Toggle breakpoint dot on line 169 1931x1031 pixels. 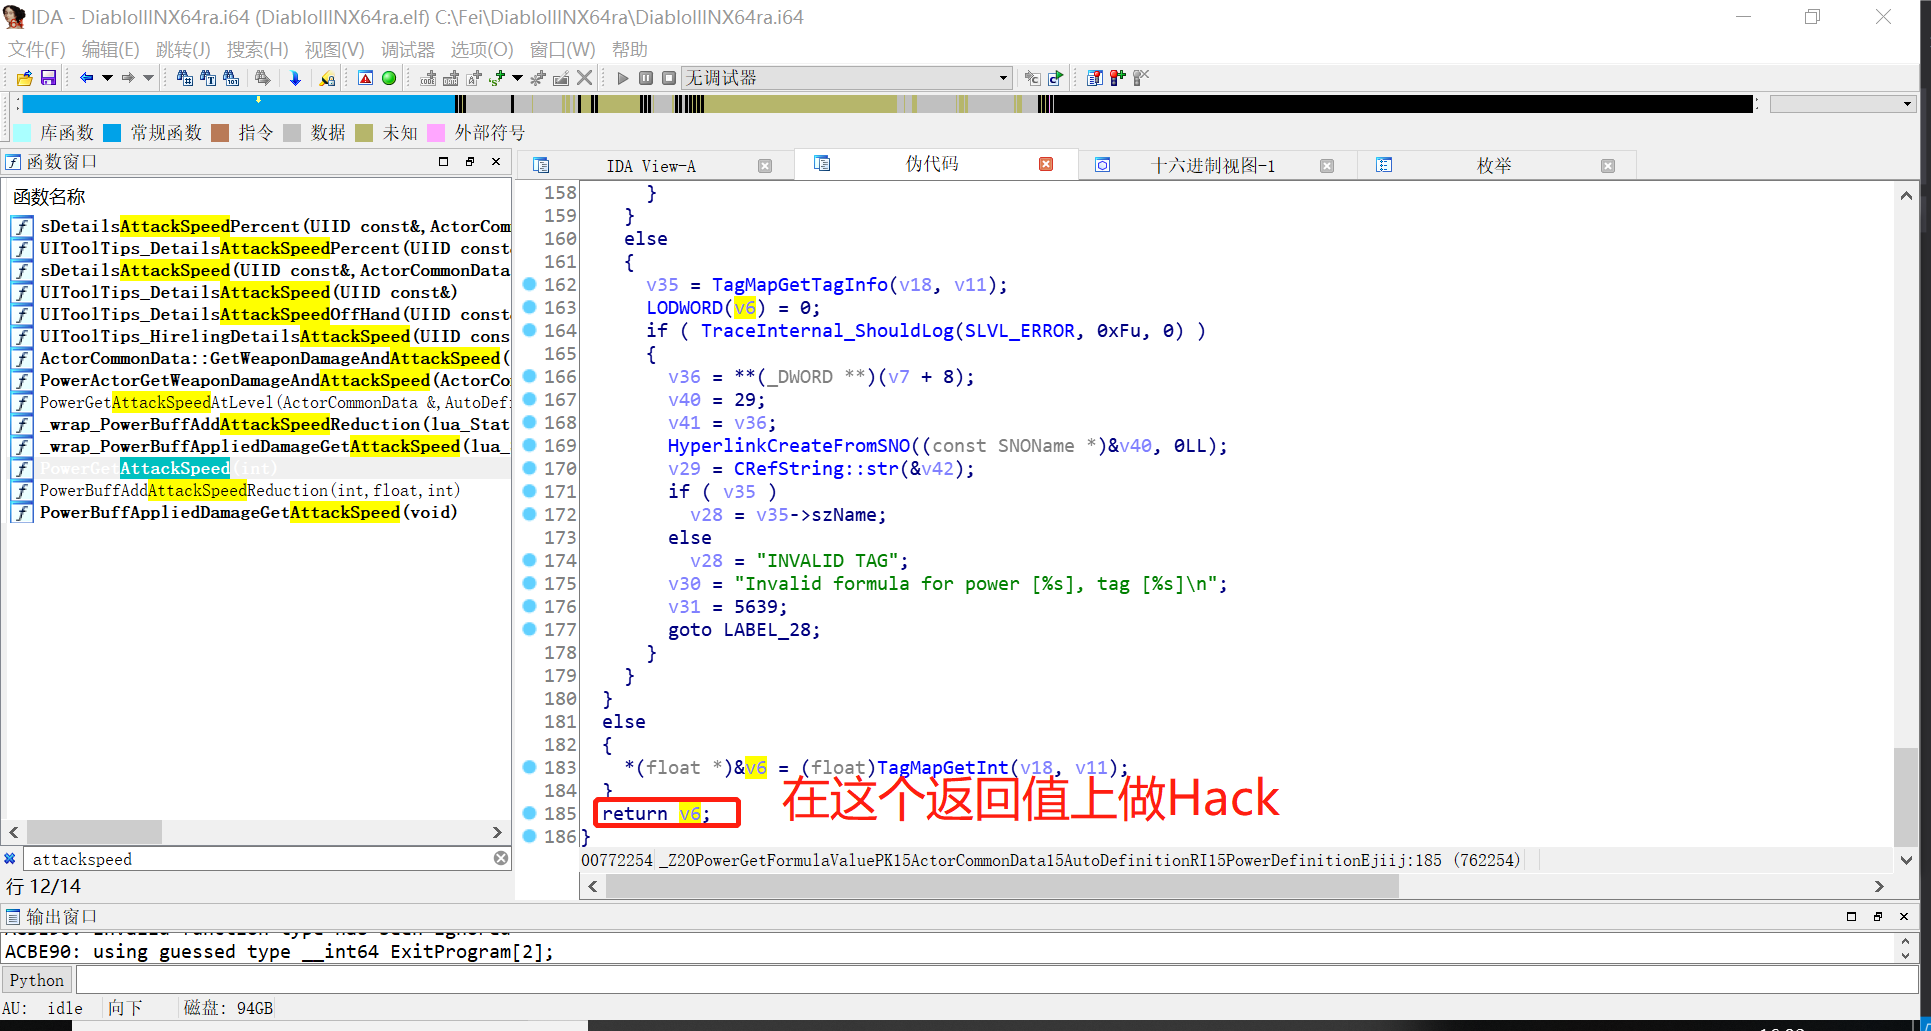point(530,445)
